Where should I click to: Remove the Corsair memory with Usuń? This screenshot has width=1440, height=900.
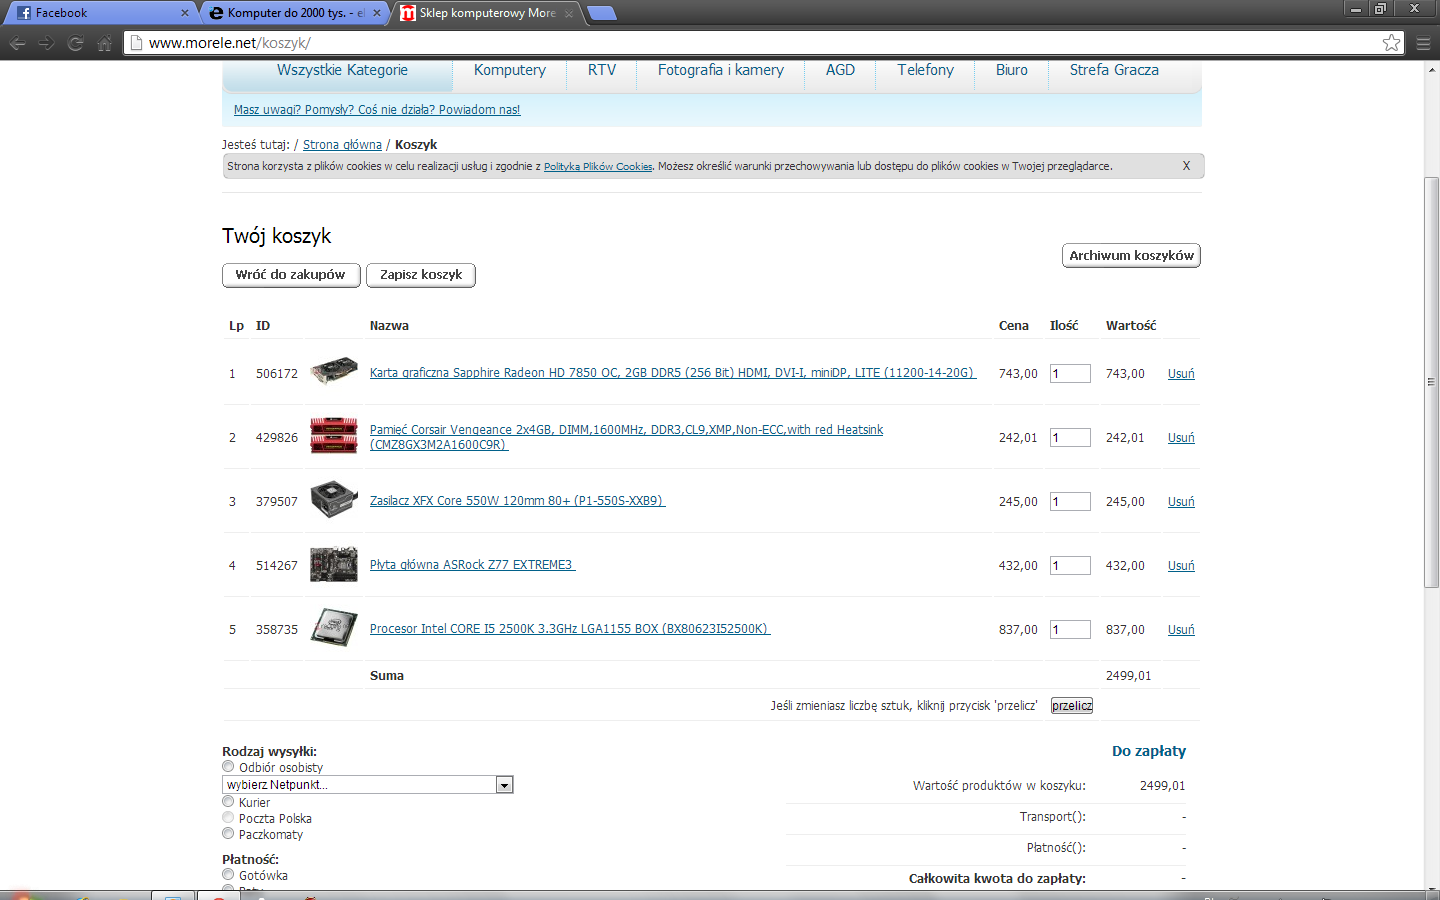[x=1181, y=438]
